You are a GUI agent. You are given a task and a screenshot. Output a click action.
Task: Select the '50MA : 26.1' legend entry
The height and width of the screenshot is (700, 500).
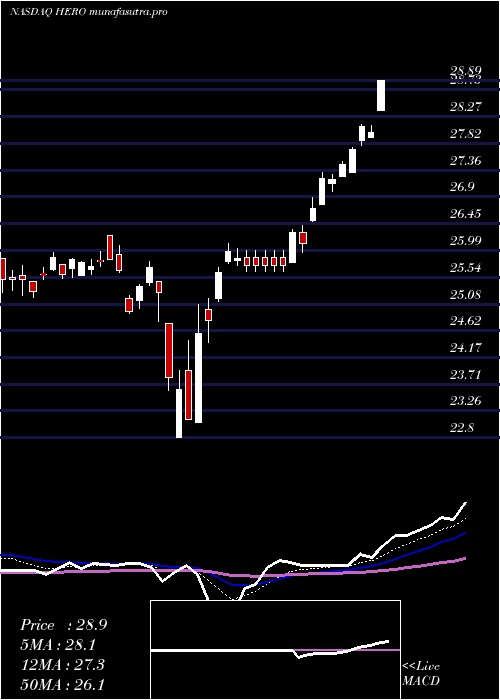point(62,684)
